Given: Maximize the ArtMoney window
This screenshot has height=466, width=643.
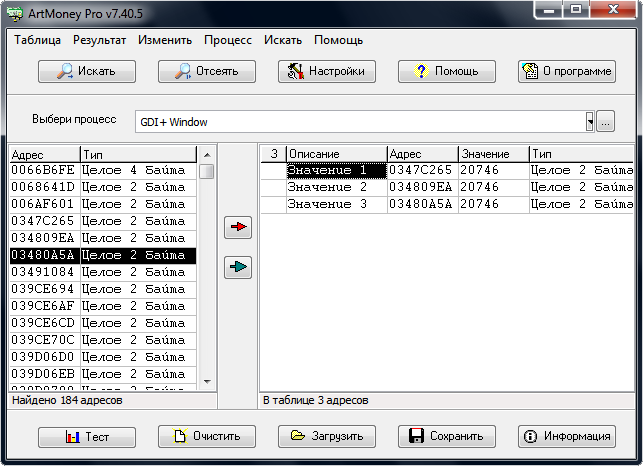Looking at the screenshot, I should point(576,10).
